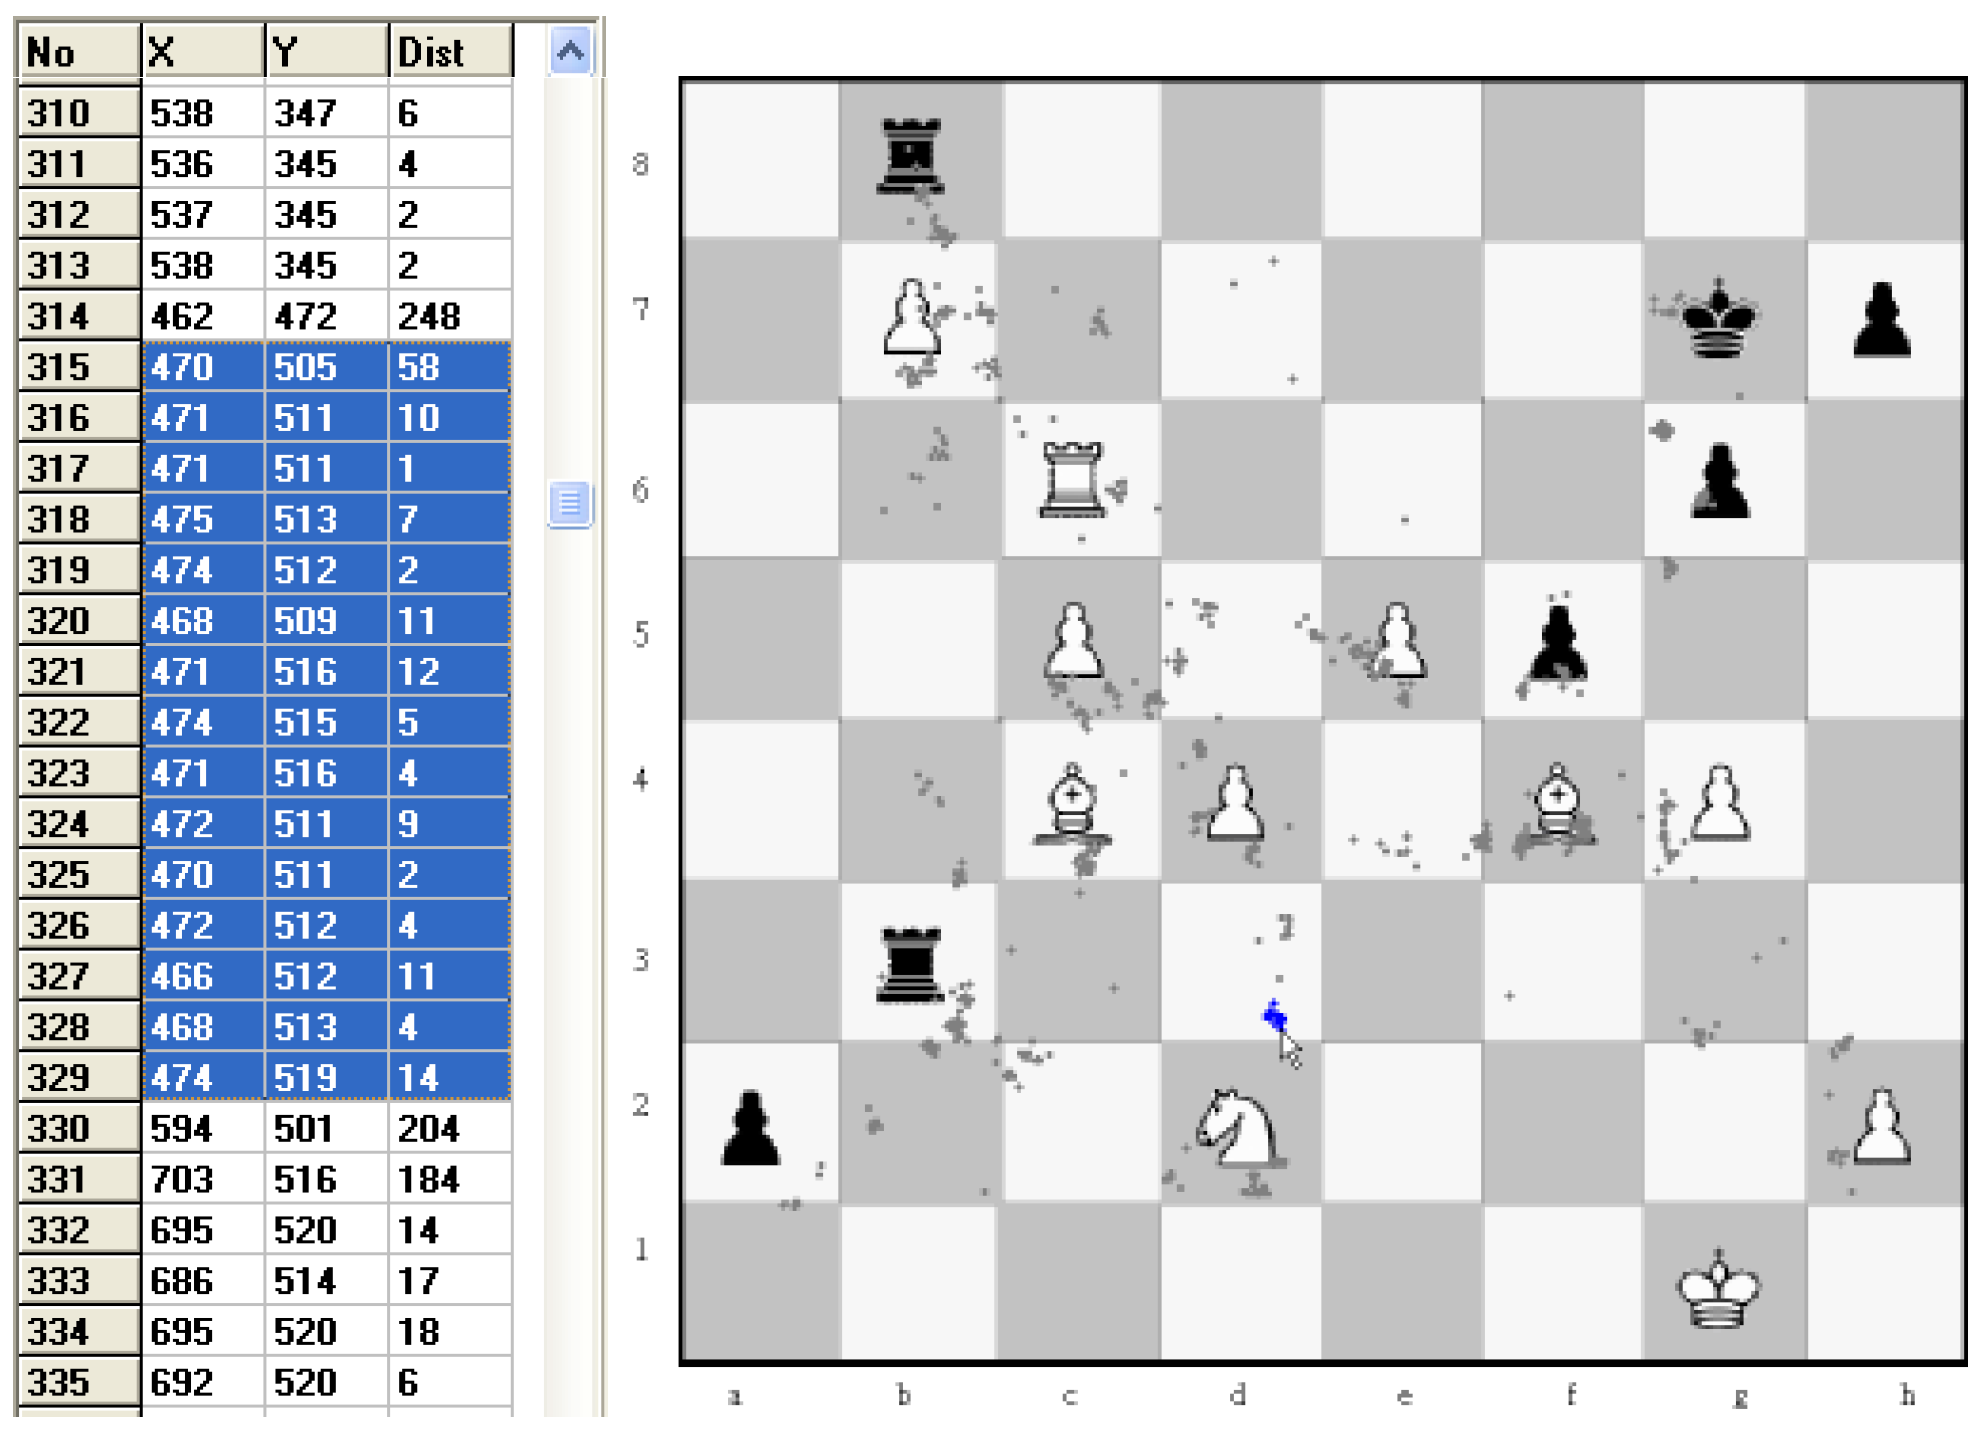Image resolution: width=1984 pixels, height=1433 pixels.
Task: Click the white bishop on f4
Action: 1557,803
